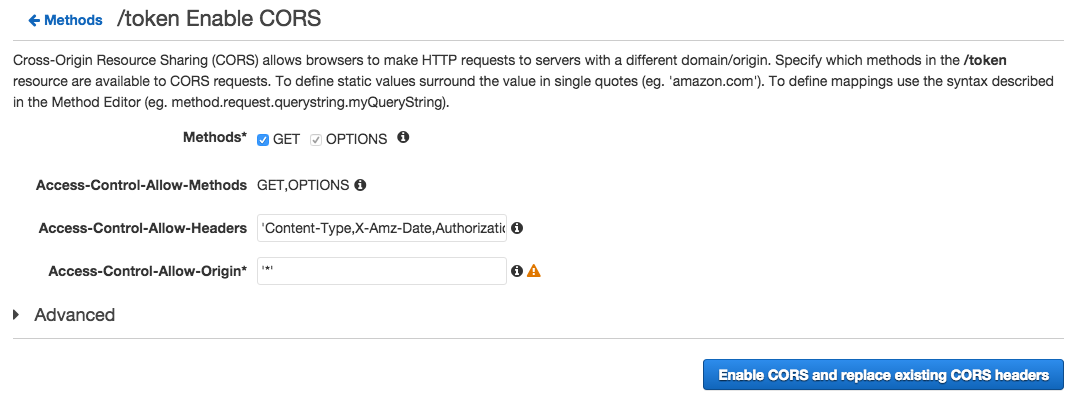Screen dimensions: 1073x400
Task: Click Enable CORS and replace existing headers
Action: click(x=883, y=375)
